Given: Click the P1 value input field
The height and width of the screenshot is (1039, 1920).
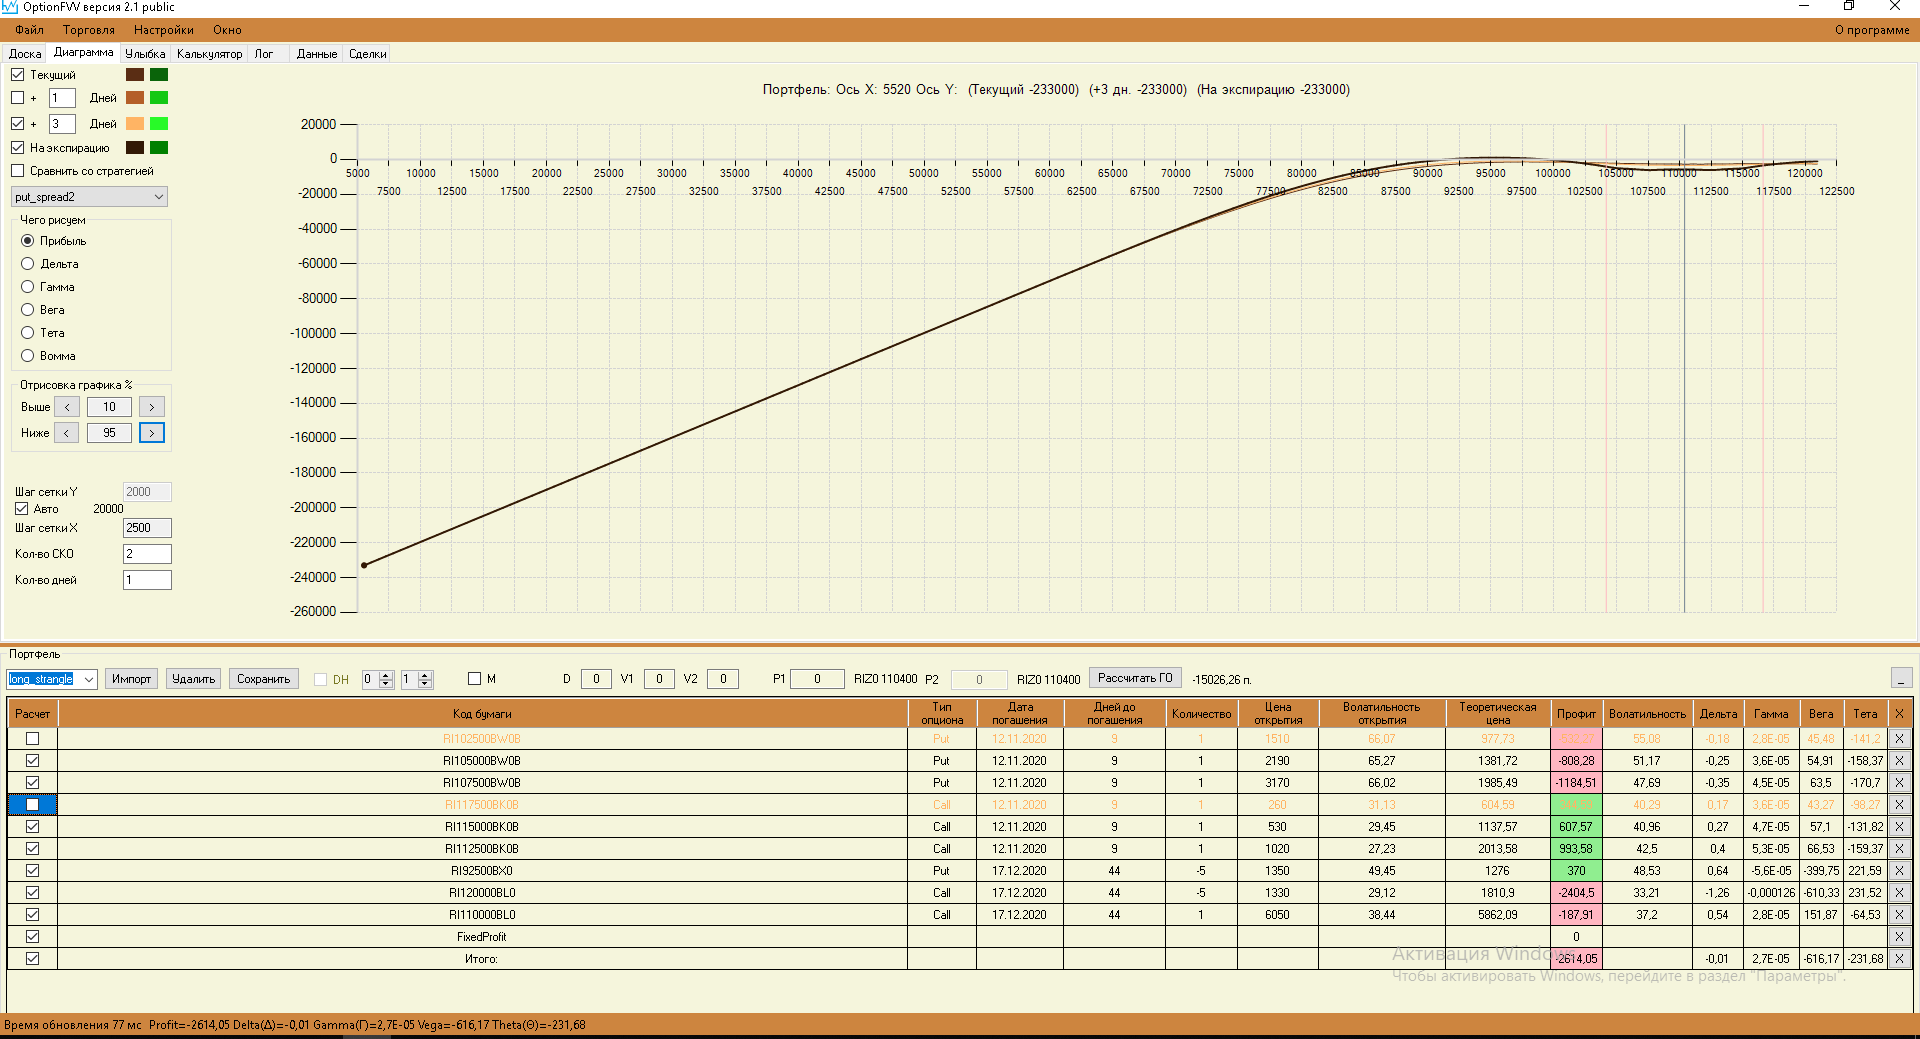Looking at the screenshot, I should [x=817, y=679].
